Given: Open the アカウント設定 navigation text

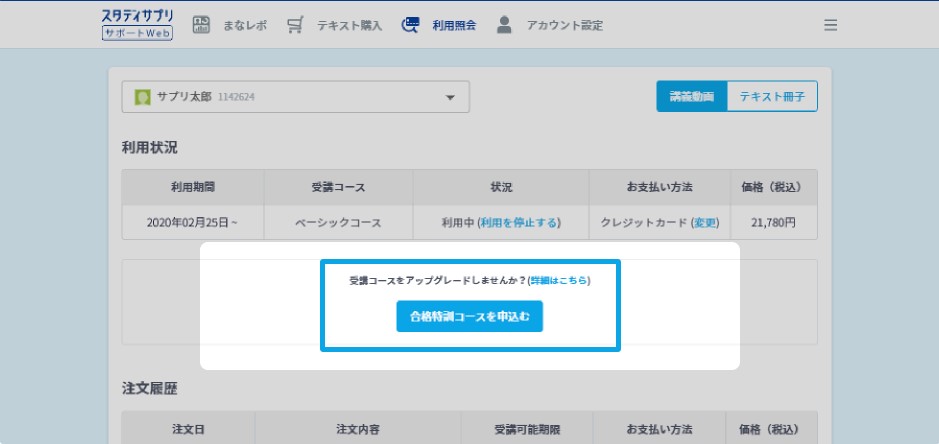Looking at the screenshot, I should 565,26.
